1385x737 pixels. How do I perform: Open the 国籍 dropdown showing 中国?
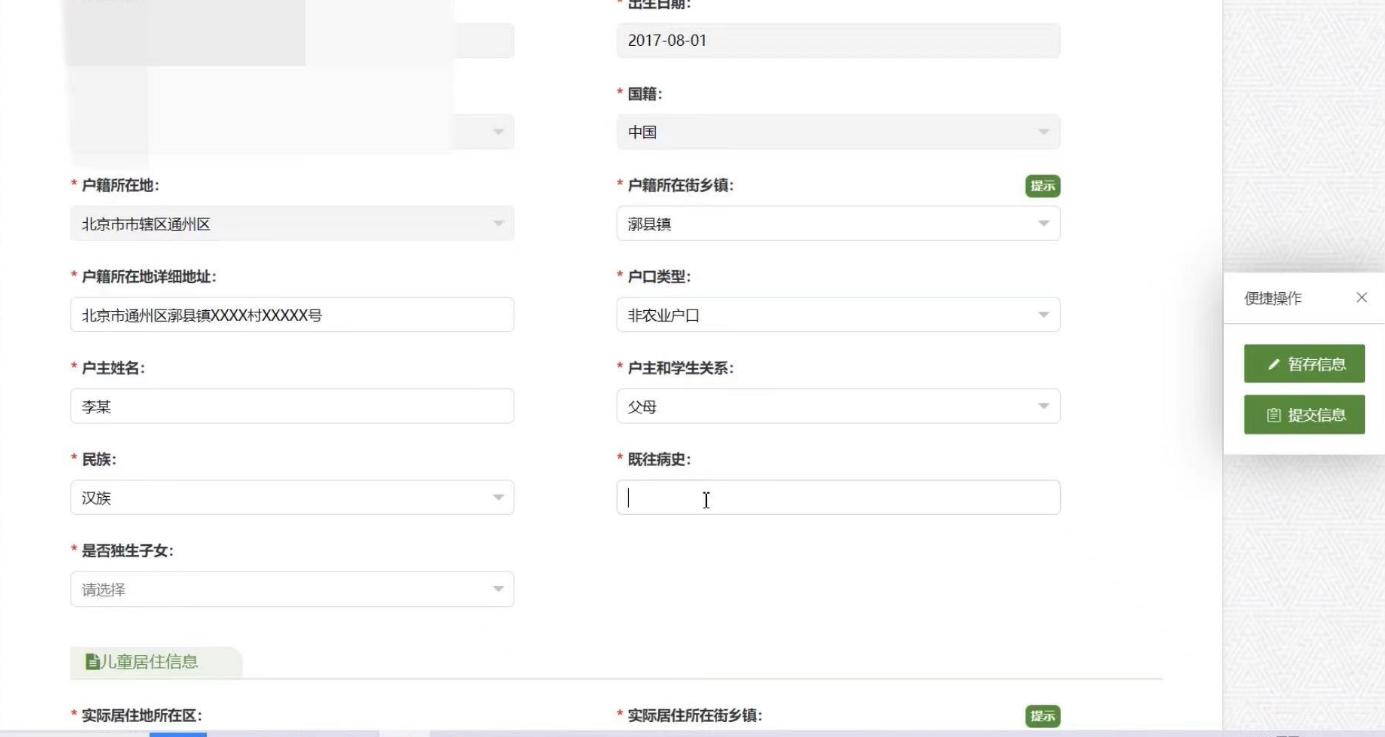click(x=838, y=132)
